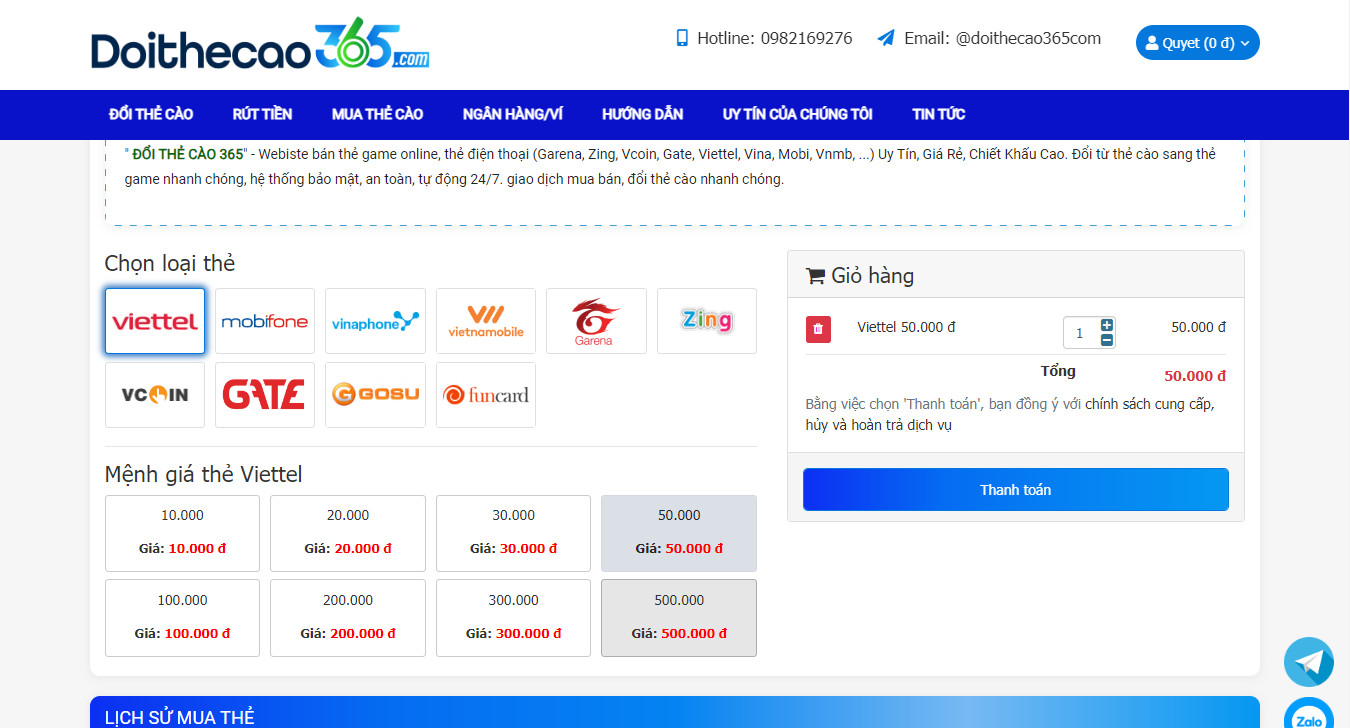Open the Quyet (0 đ) account dropdown
Viewport: 1350px width, 728px height.
[x=1197, y=43]
